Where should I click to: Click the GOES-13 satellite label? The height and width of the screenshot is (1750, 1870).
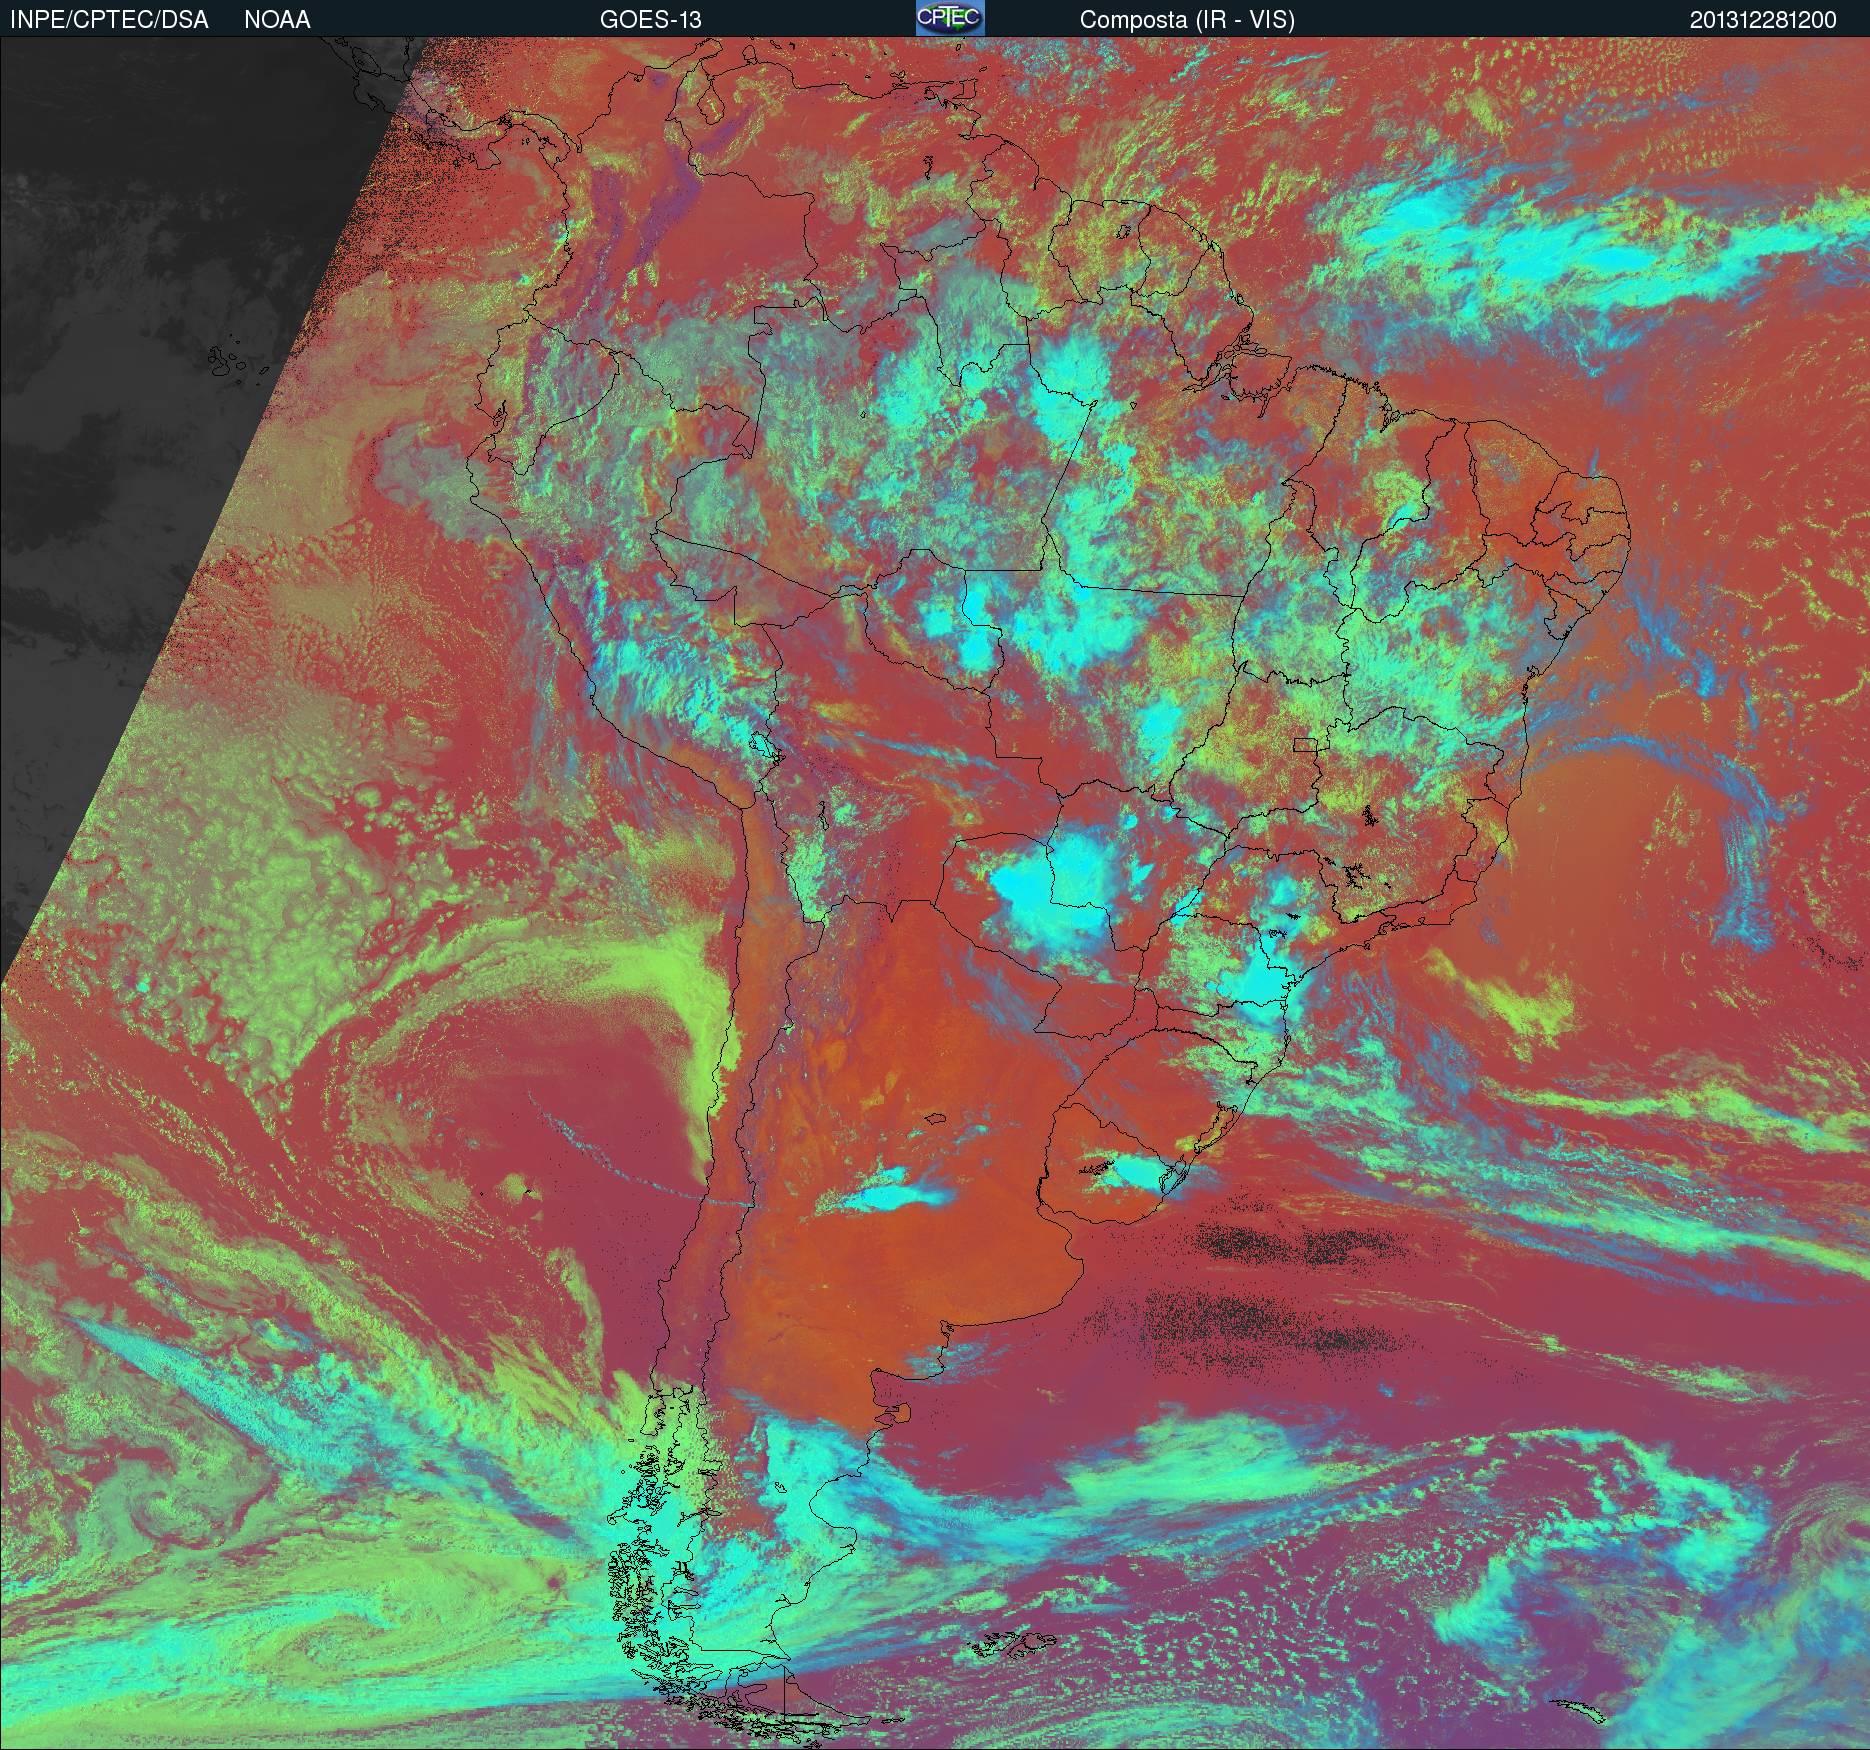pyautogui.click(x=650, y=20)
